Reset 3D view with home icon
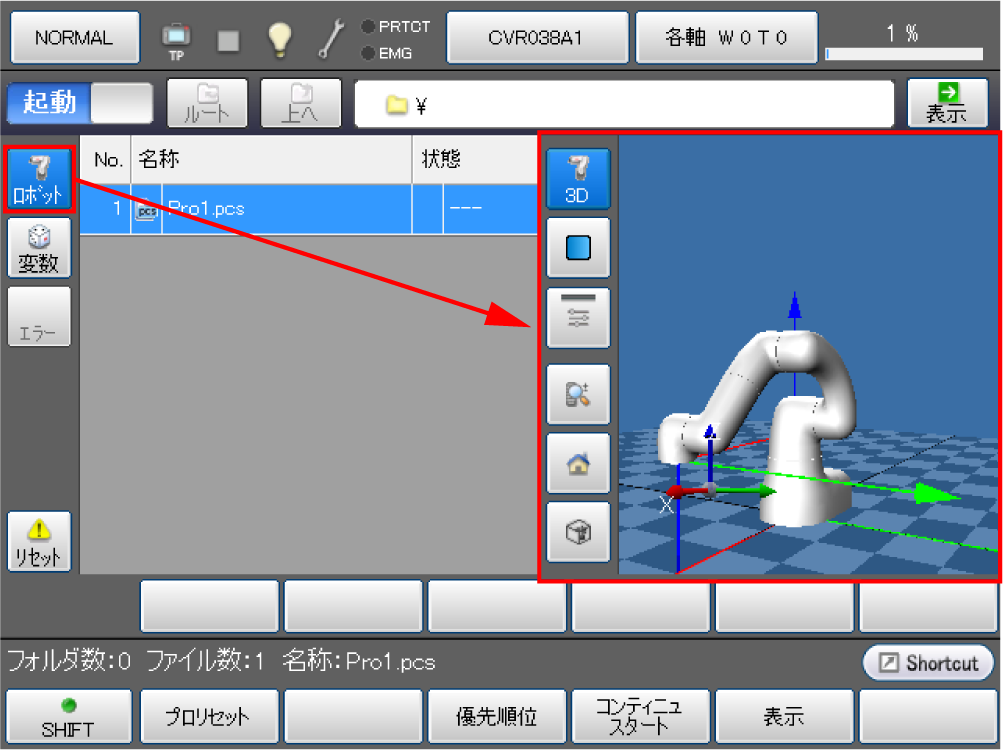The width and height of the screenshot is (1003, 750). [577, 463]
